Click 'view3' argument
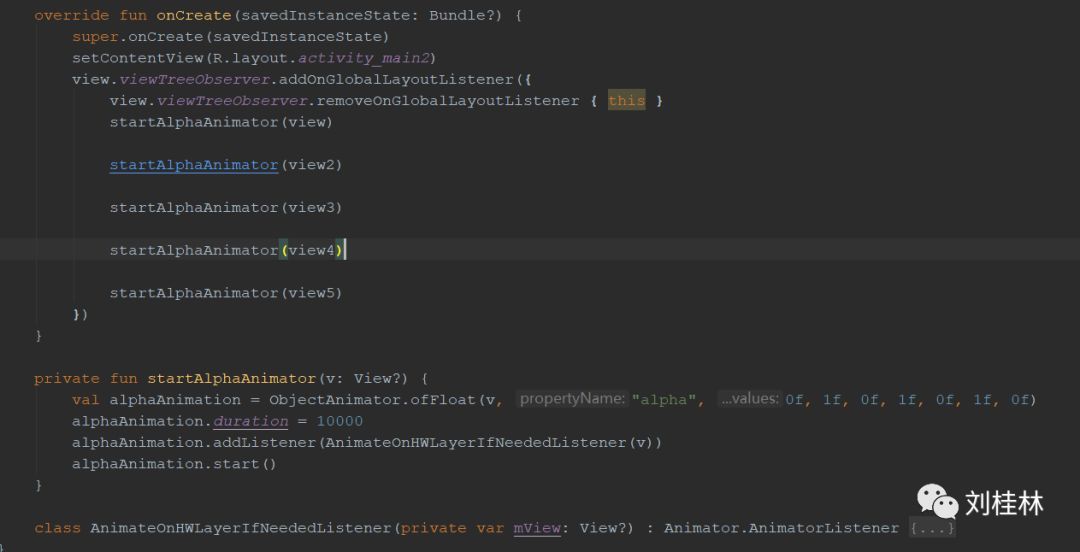The width and height of the screenshot is (1080, 552). click(311, 207)
